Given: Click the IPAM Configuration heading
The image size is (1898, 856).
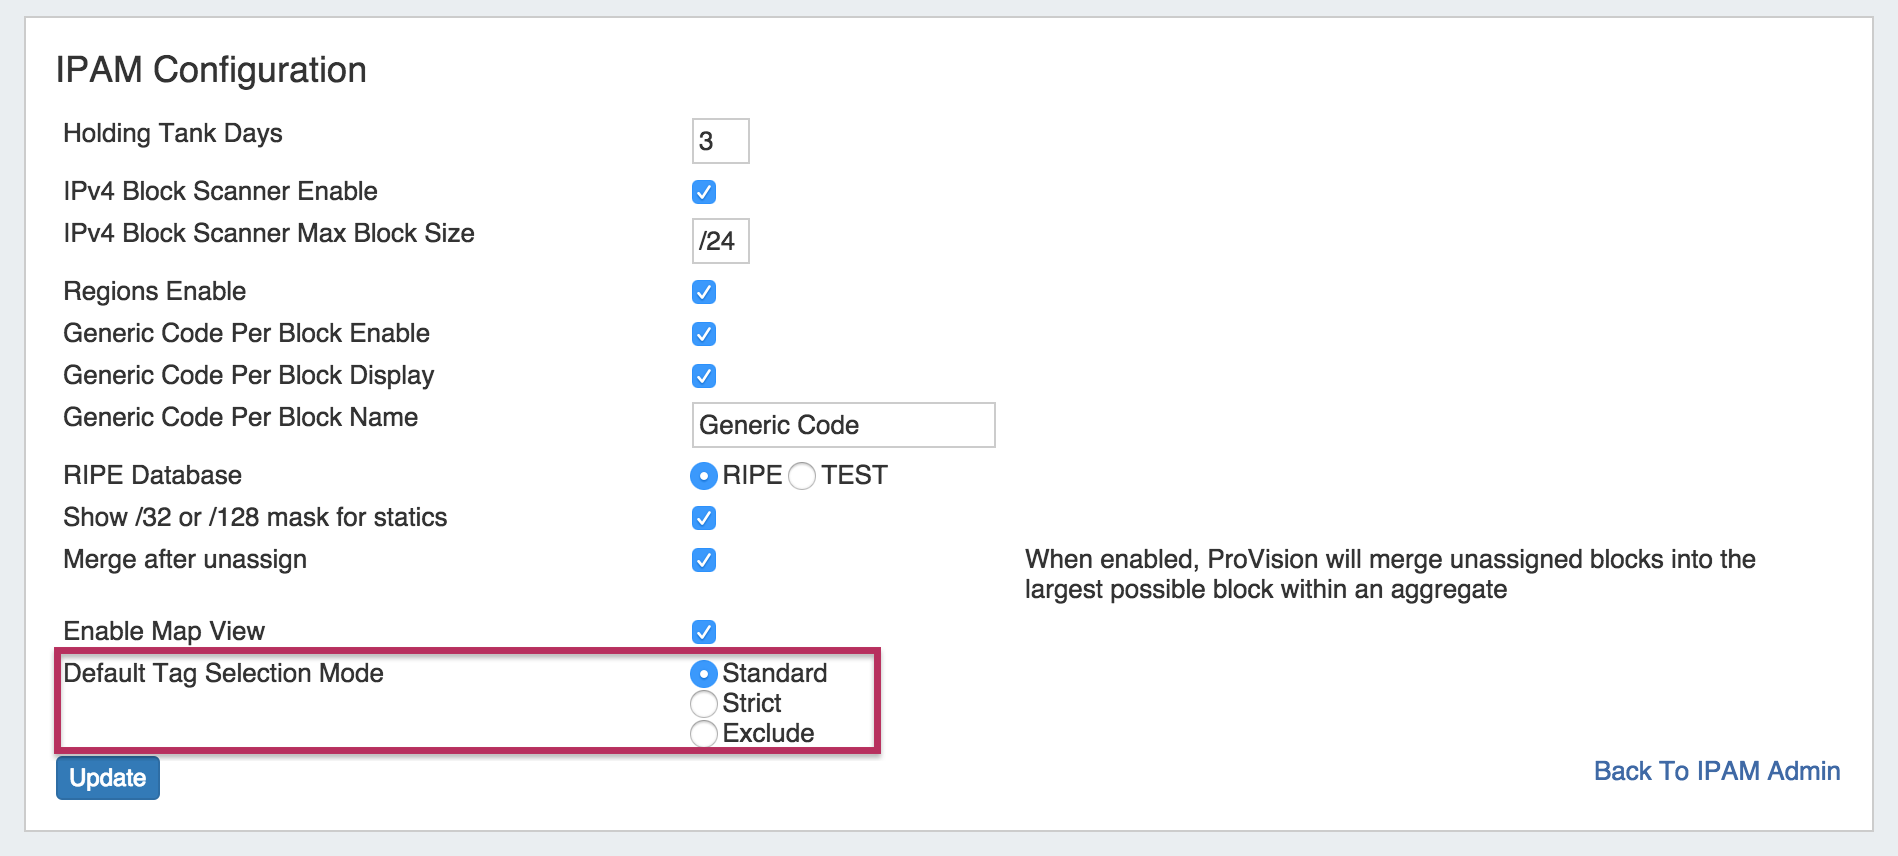Looking at the screenshot, I should 211,70.
